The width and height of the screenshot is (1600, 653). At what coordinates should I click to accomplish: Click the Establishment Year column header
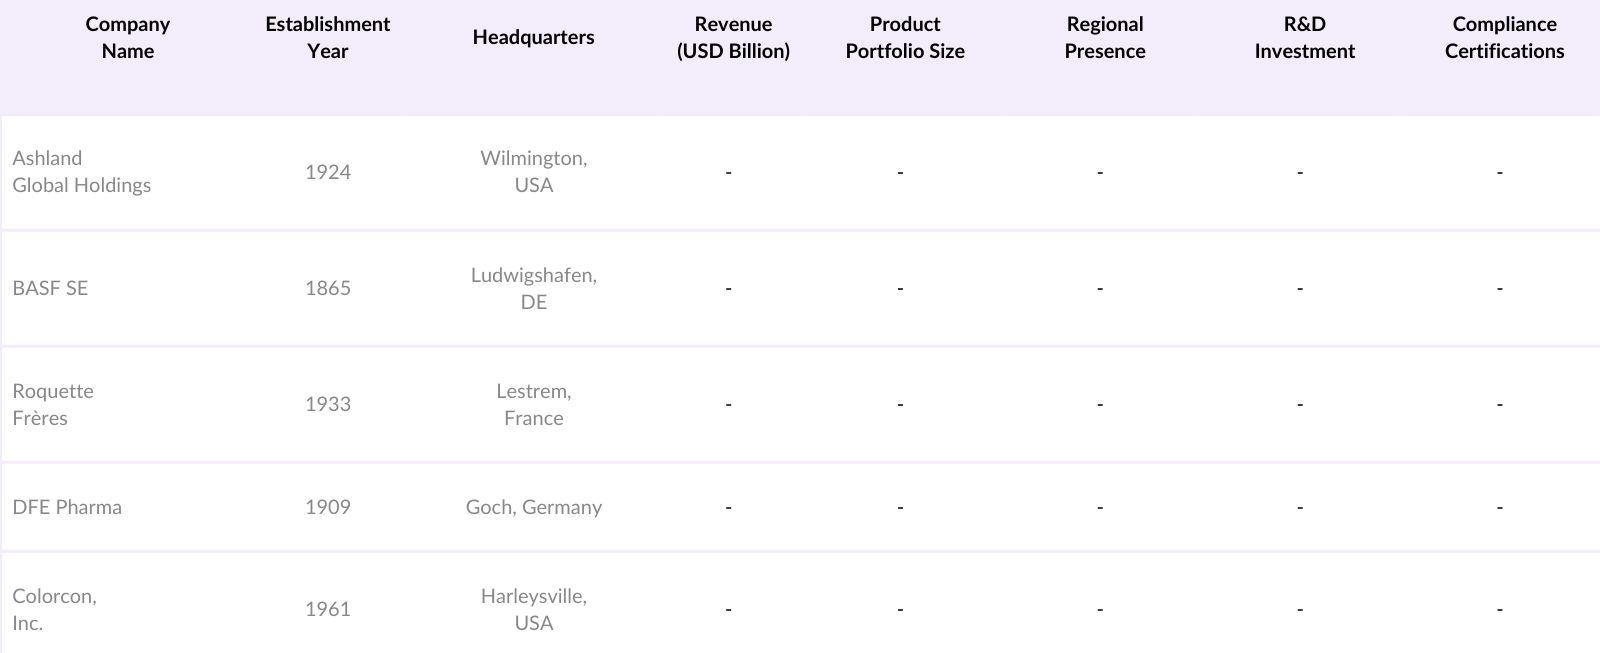coord(328,38)
